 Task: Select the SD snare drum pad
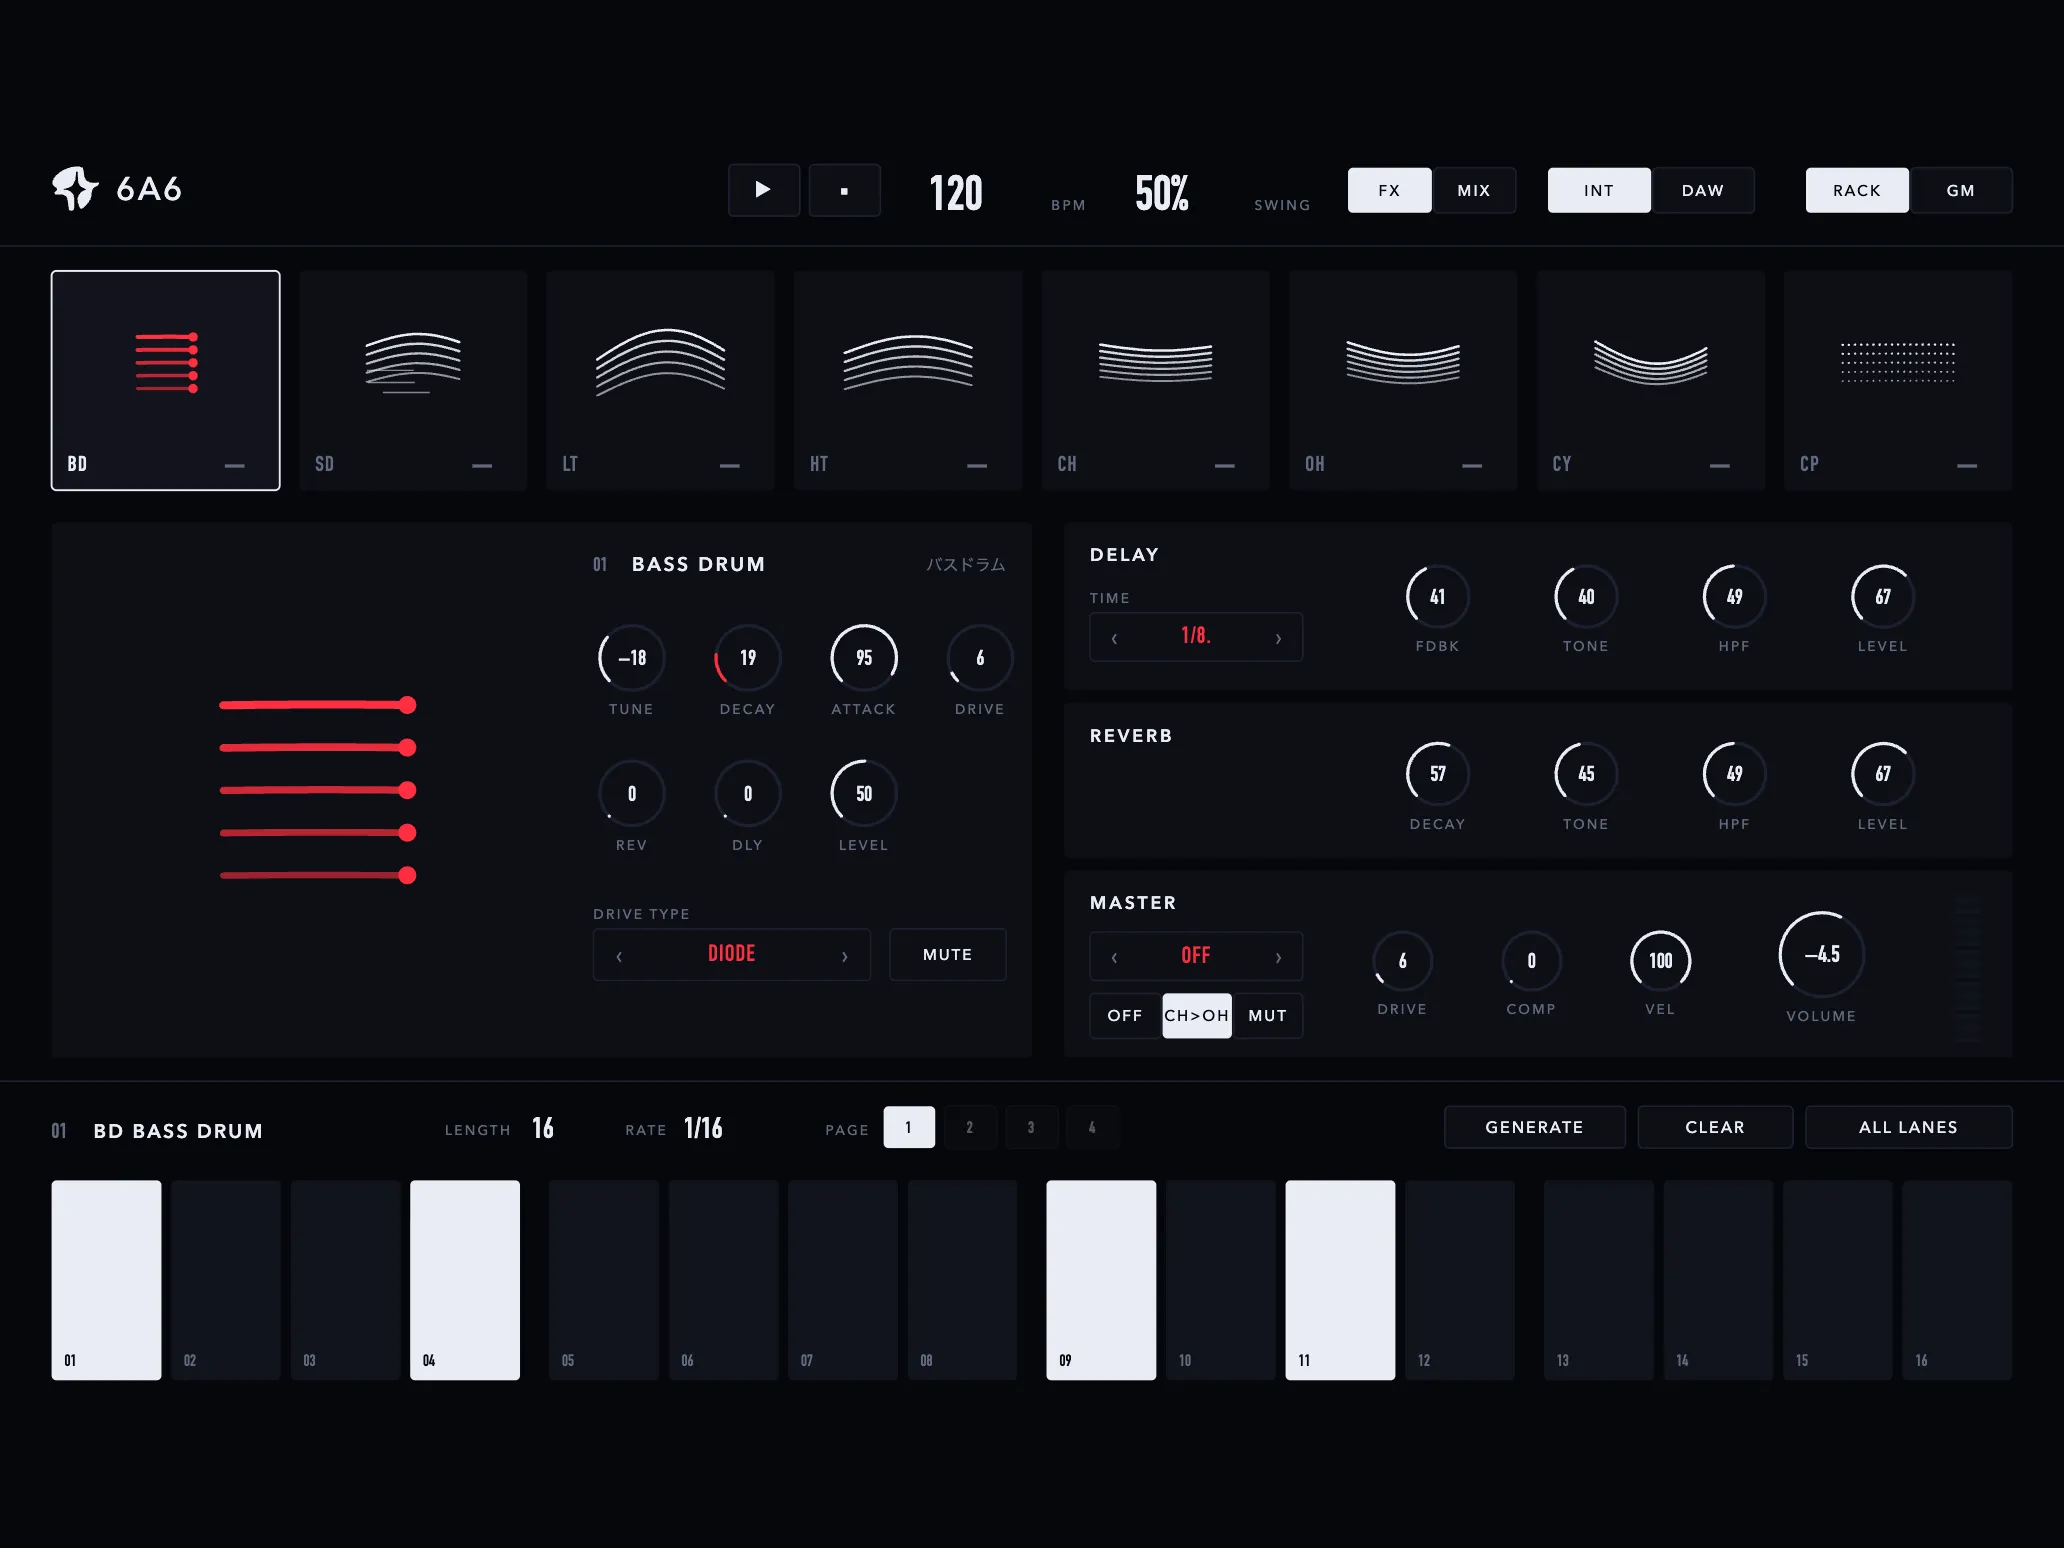[413, 380]
